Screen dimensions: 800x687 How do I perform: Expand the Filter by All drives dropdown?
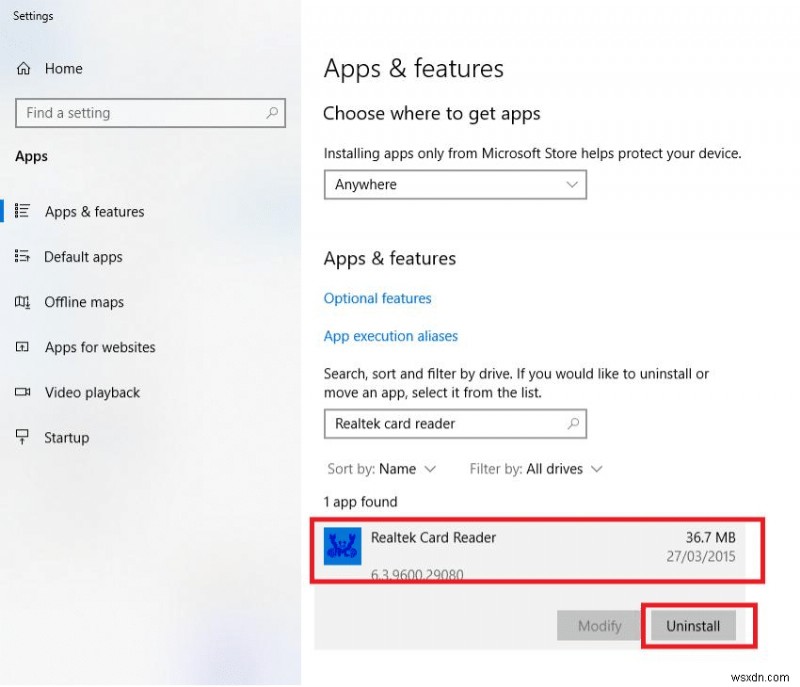pyautogui.click(x=537, y=469)
